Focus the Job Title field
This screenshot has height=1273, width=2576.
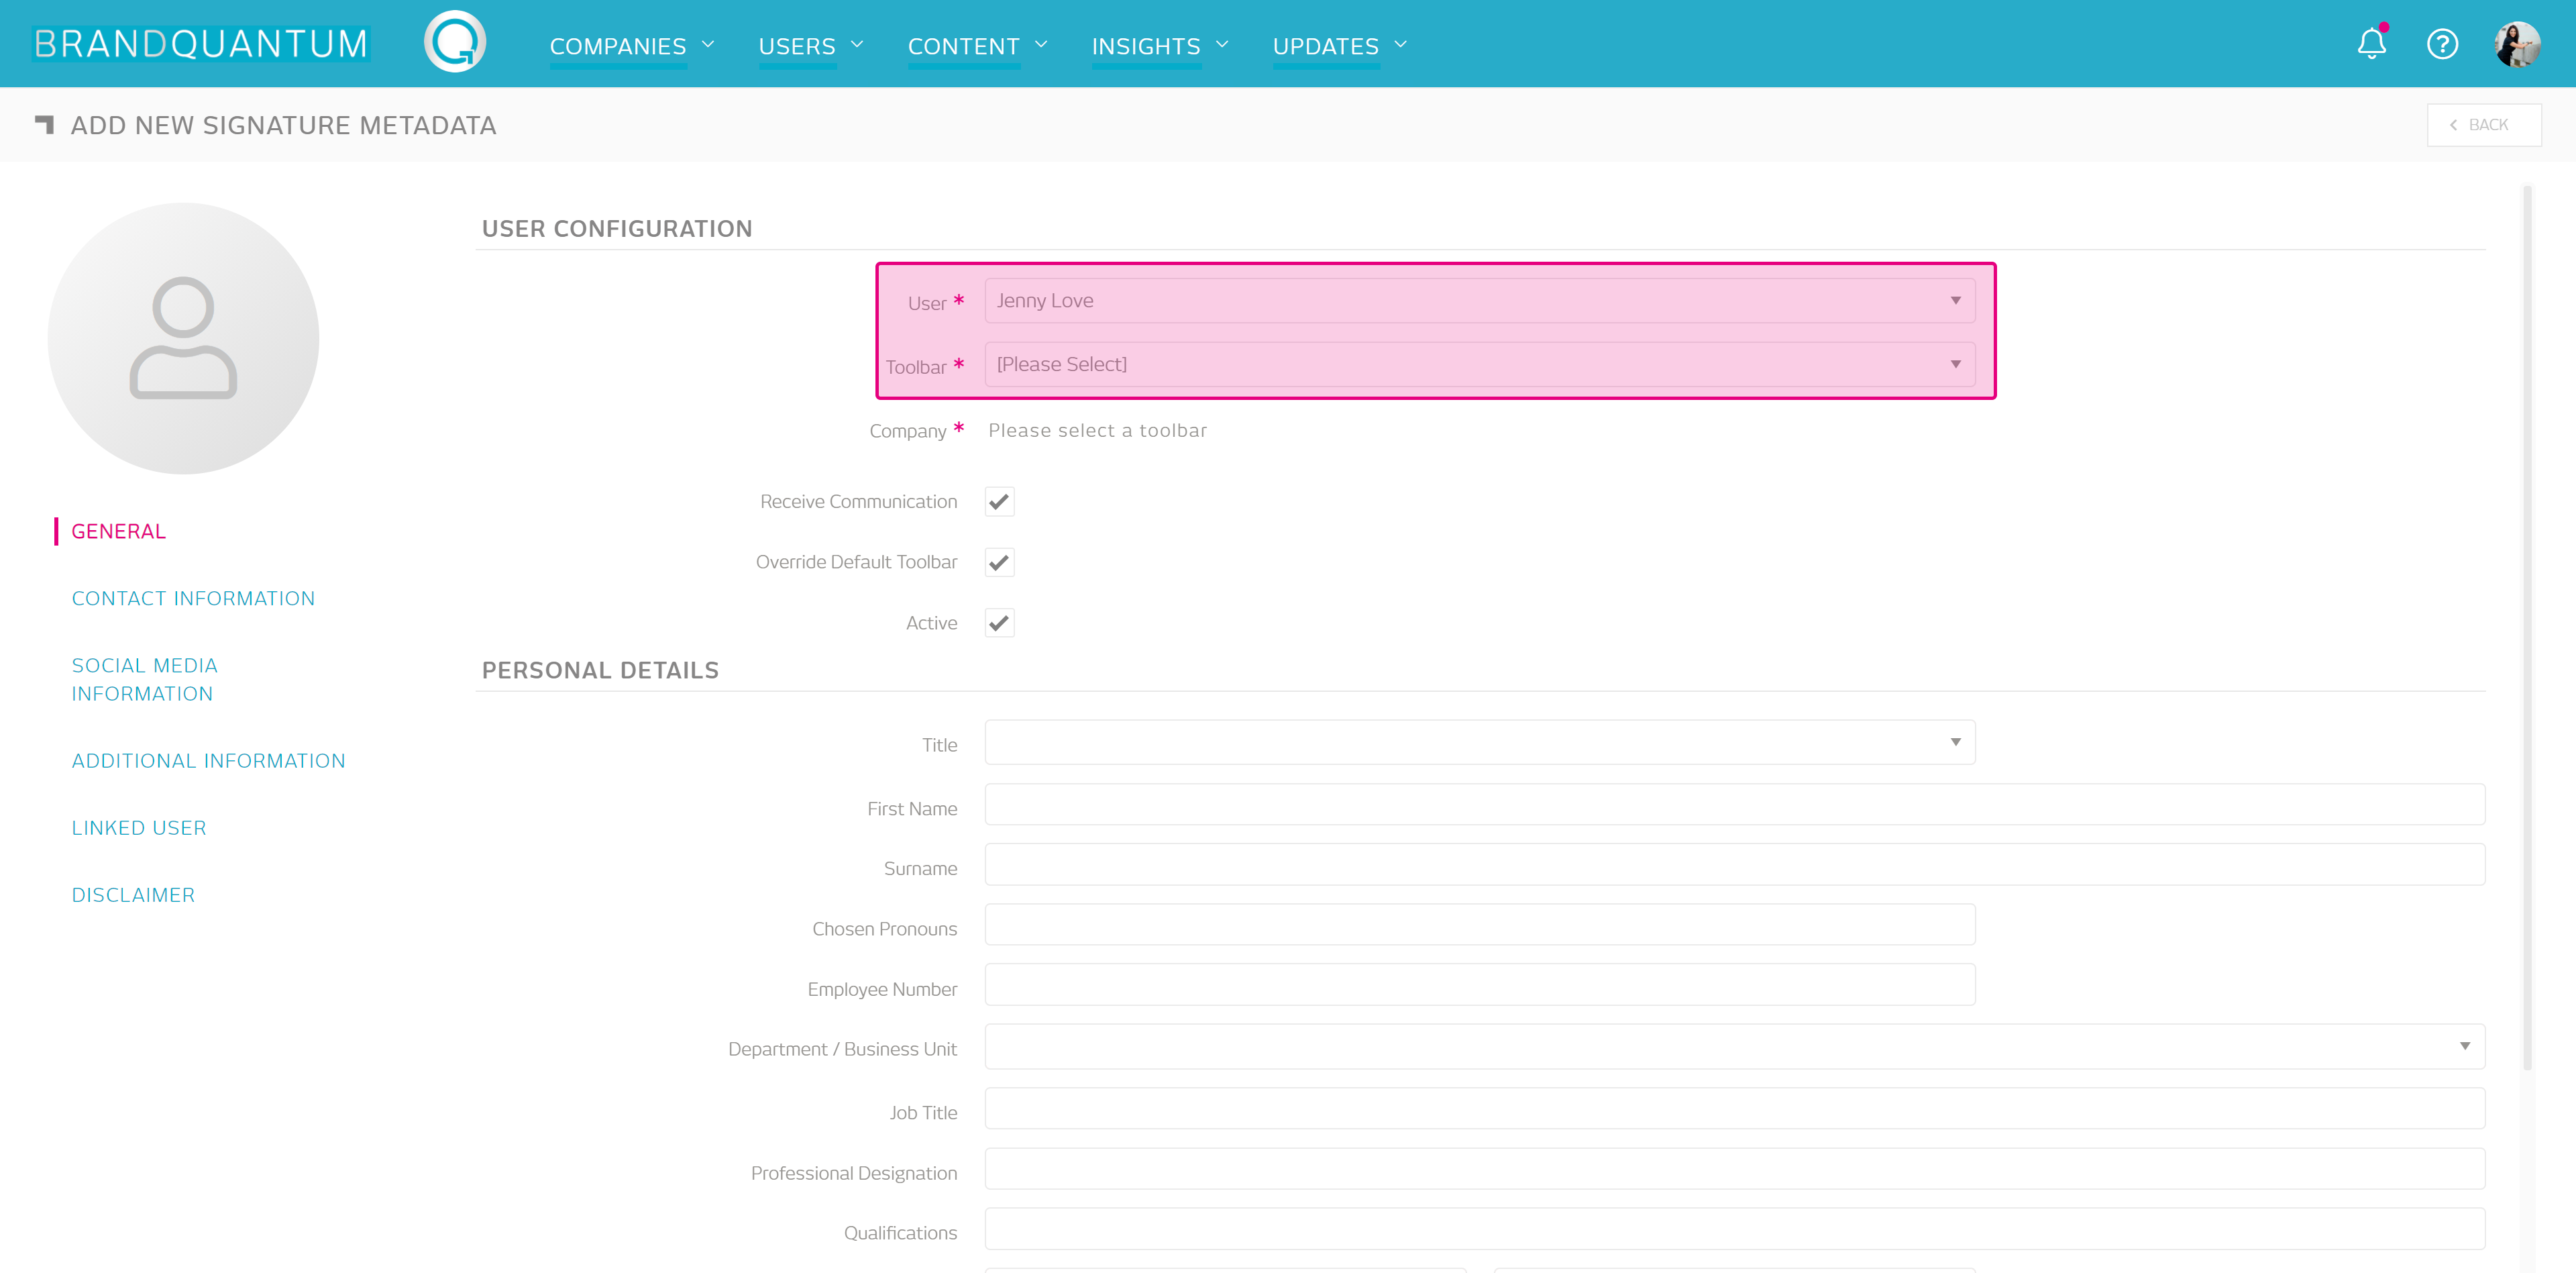pyautogui.click(x=1734, y=1109)
